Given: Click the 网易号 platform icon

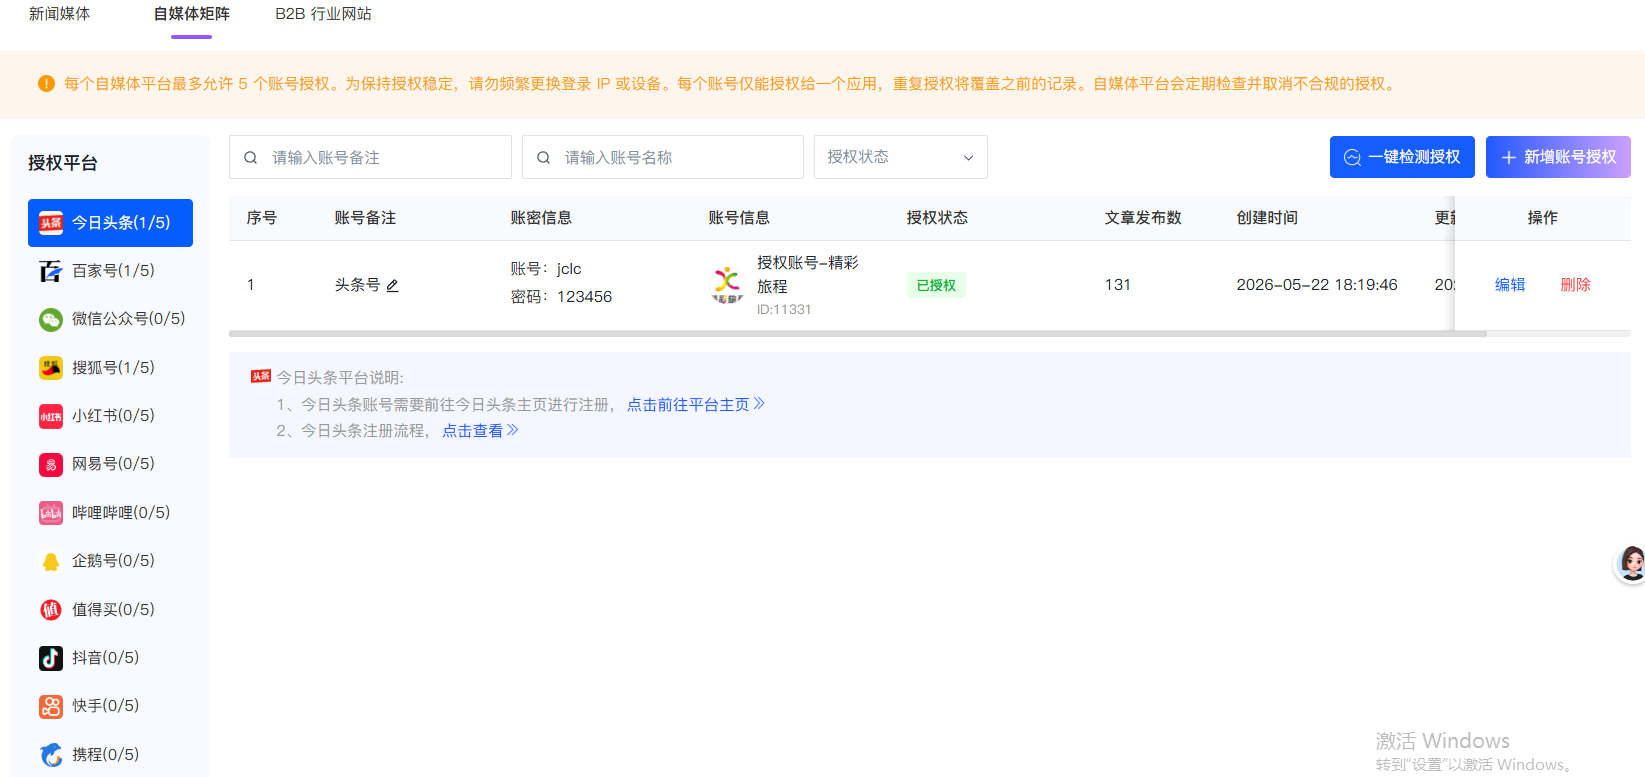Looking at the screenshot, I should pyautogui.click(x=51, y=464).
